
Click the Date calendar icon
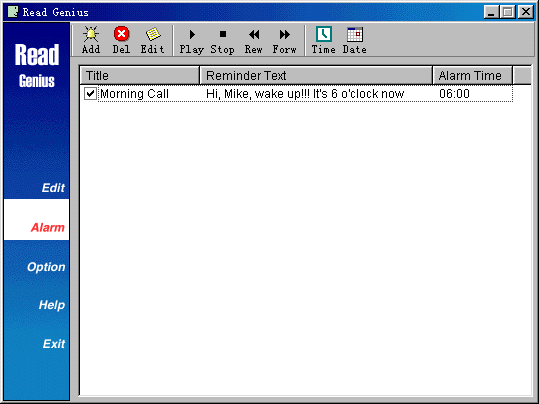[354, 40]
